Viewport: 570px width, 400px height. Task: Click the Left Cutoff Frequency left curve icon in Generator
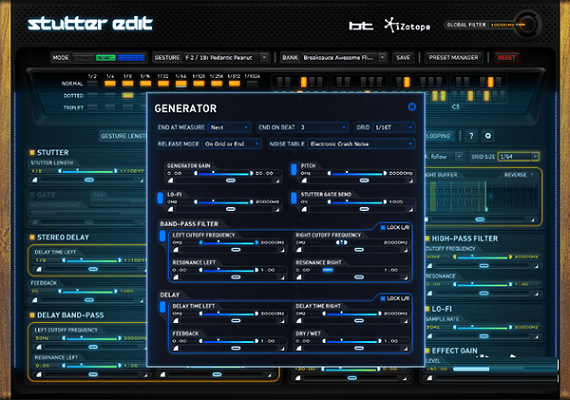coord(176,250)
